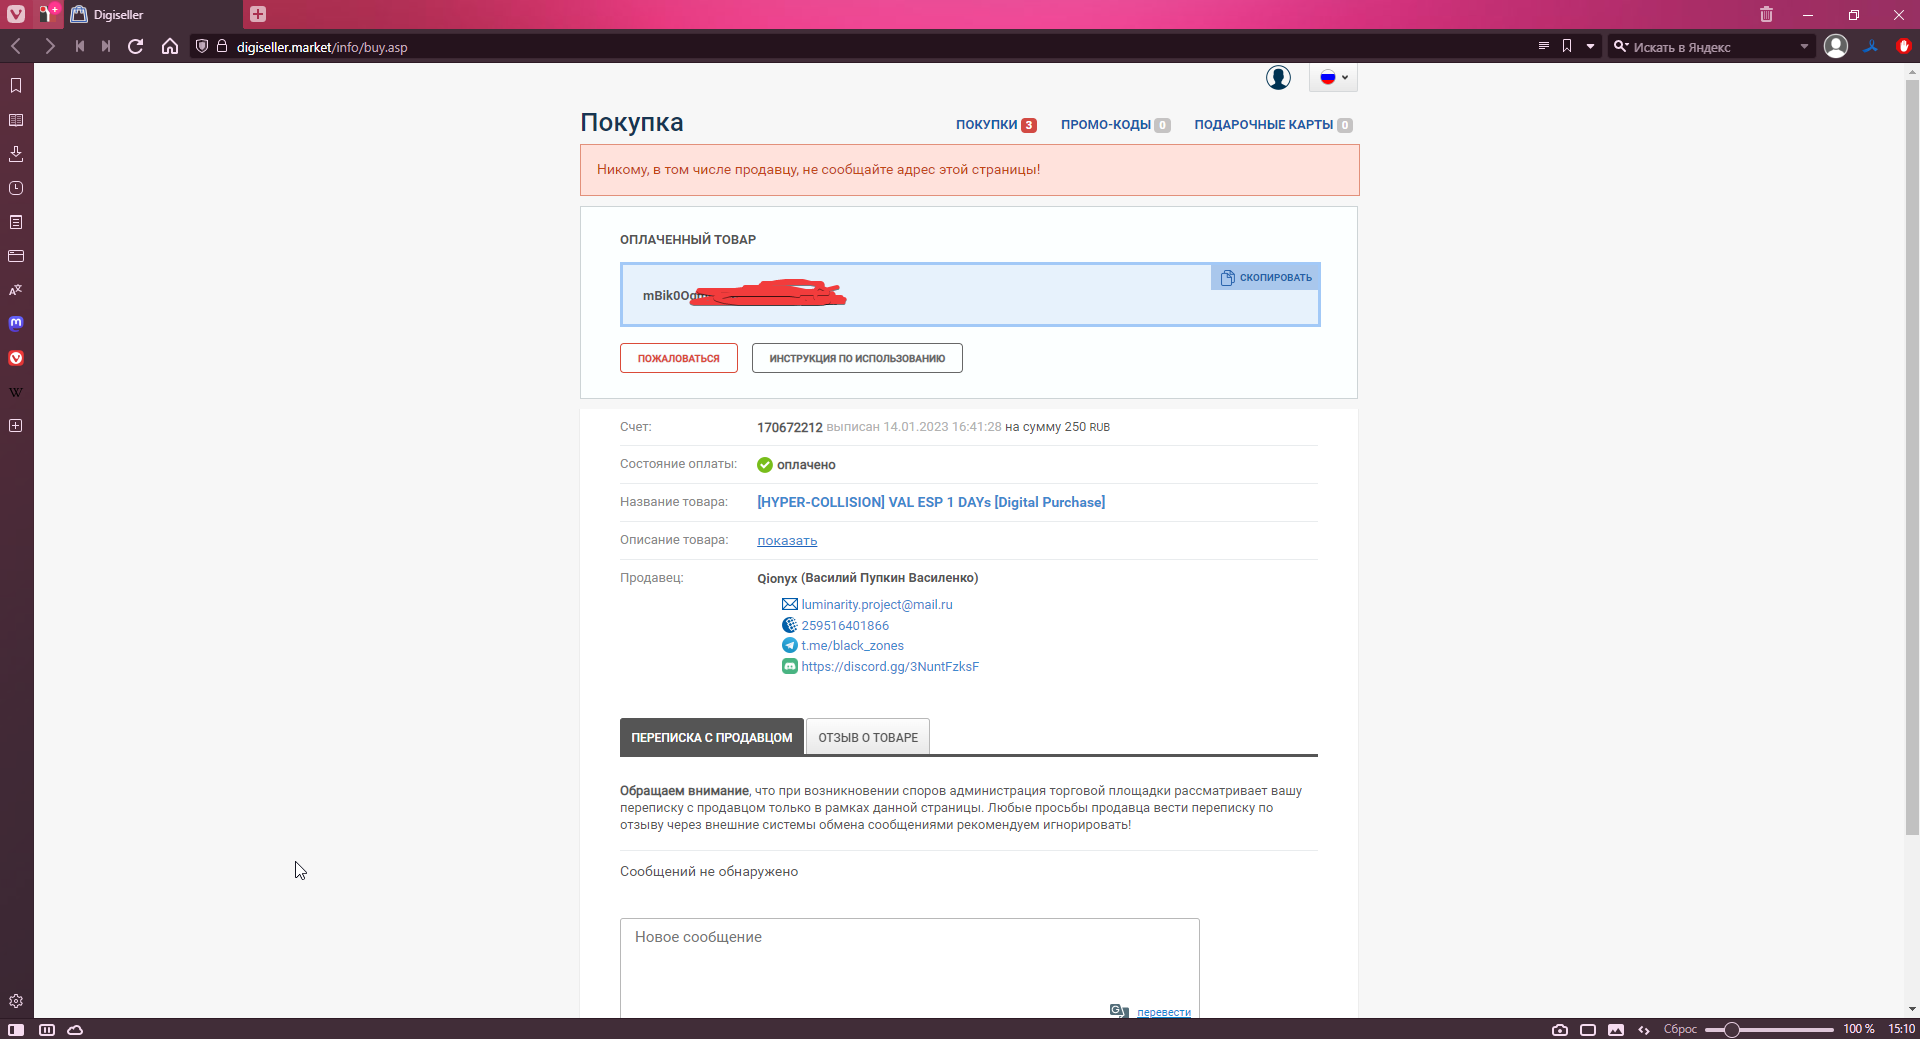Add a new web panel

(x=16, y=426)
